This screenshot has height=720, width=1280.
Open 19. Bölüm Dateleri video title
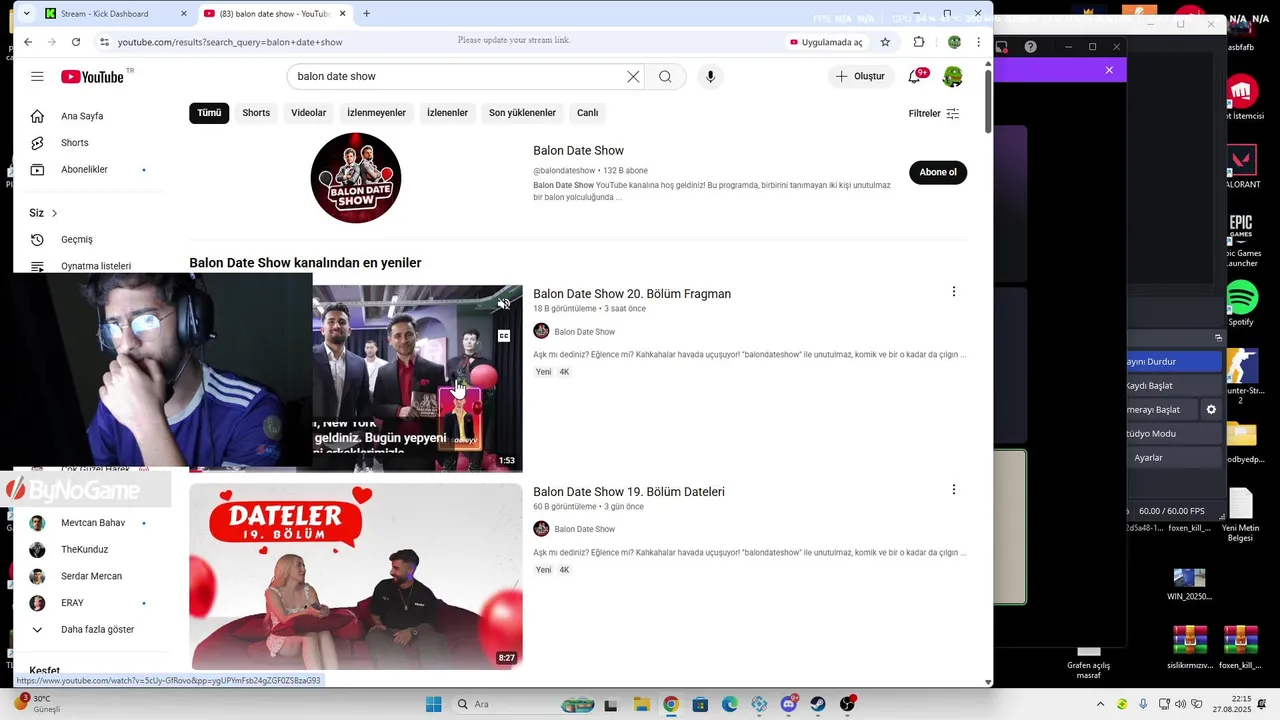(629, 492)
